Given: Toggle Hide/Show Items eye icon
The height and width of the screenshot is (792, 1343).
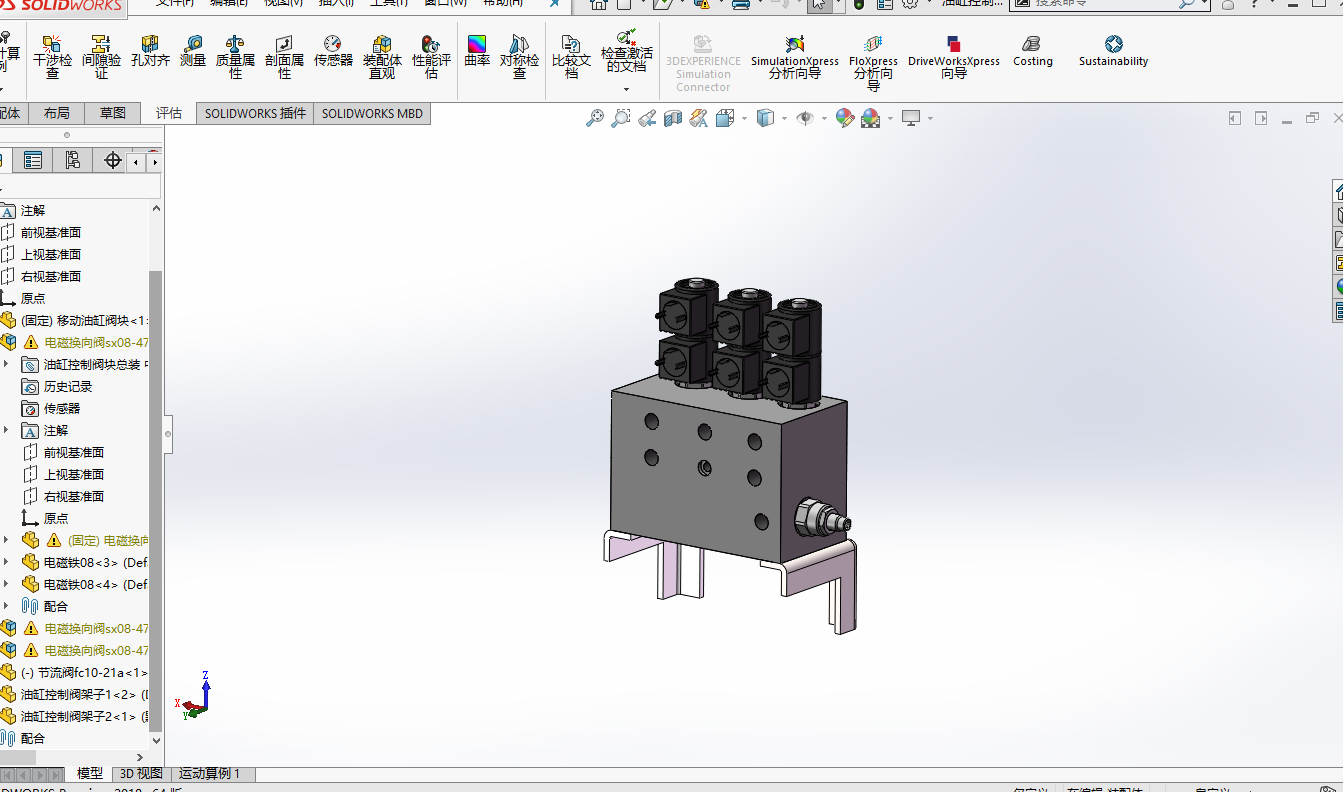Looking at the screenshot, I should point(805,118).
